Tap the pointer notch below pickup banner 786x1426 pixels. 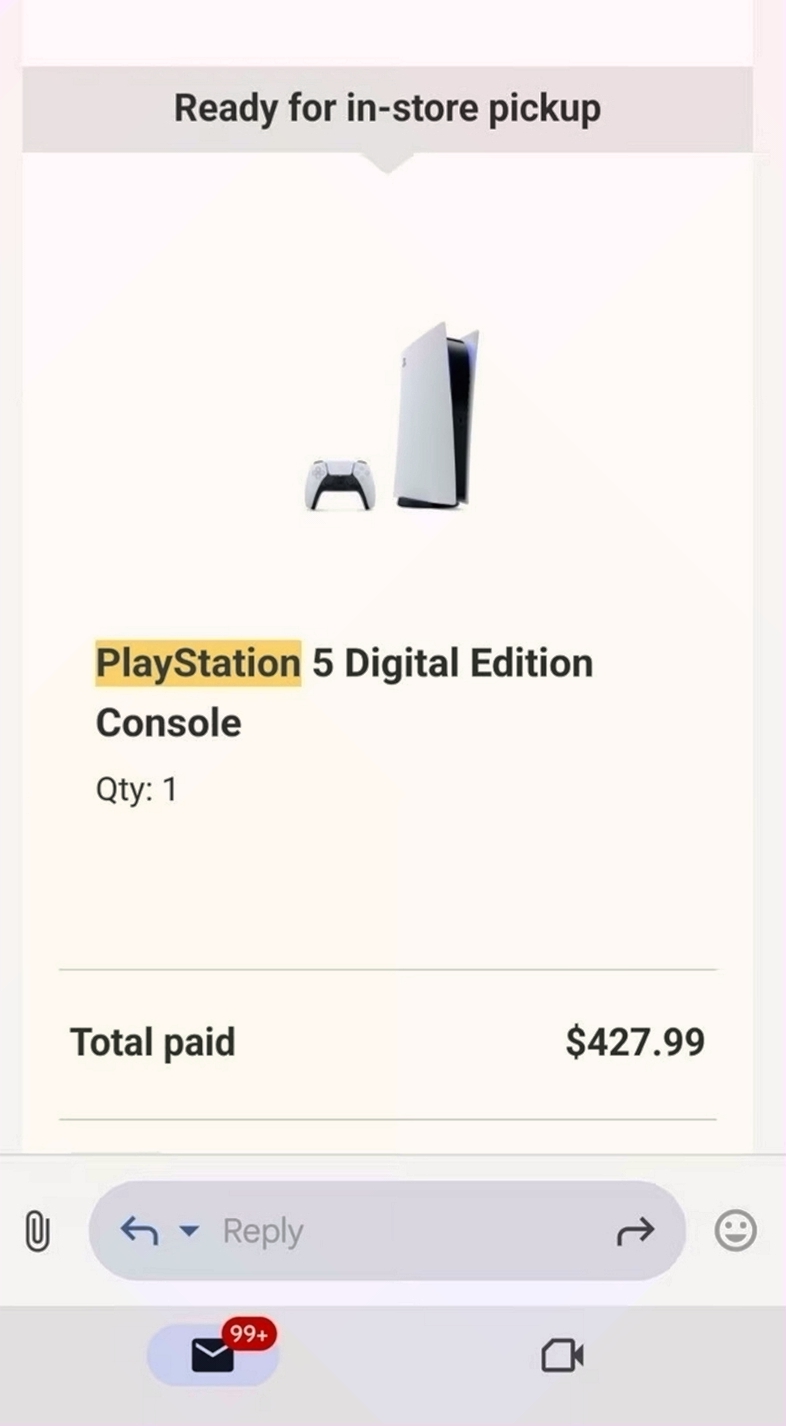click(x=387, y=162)
